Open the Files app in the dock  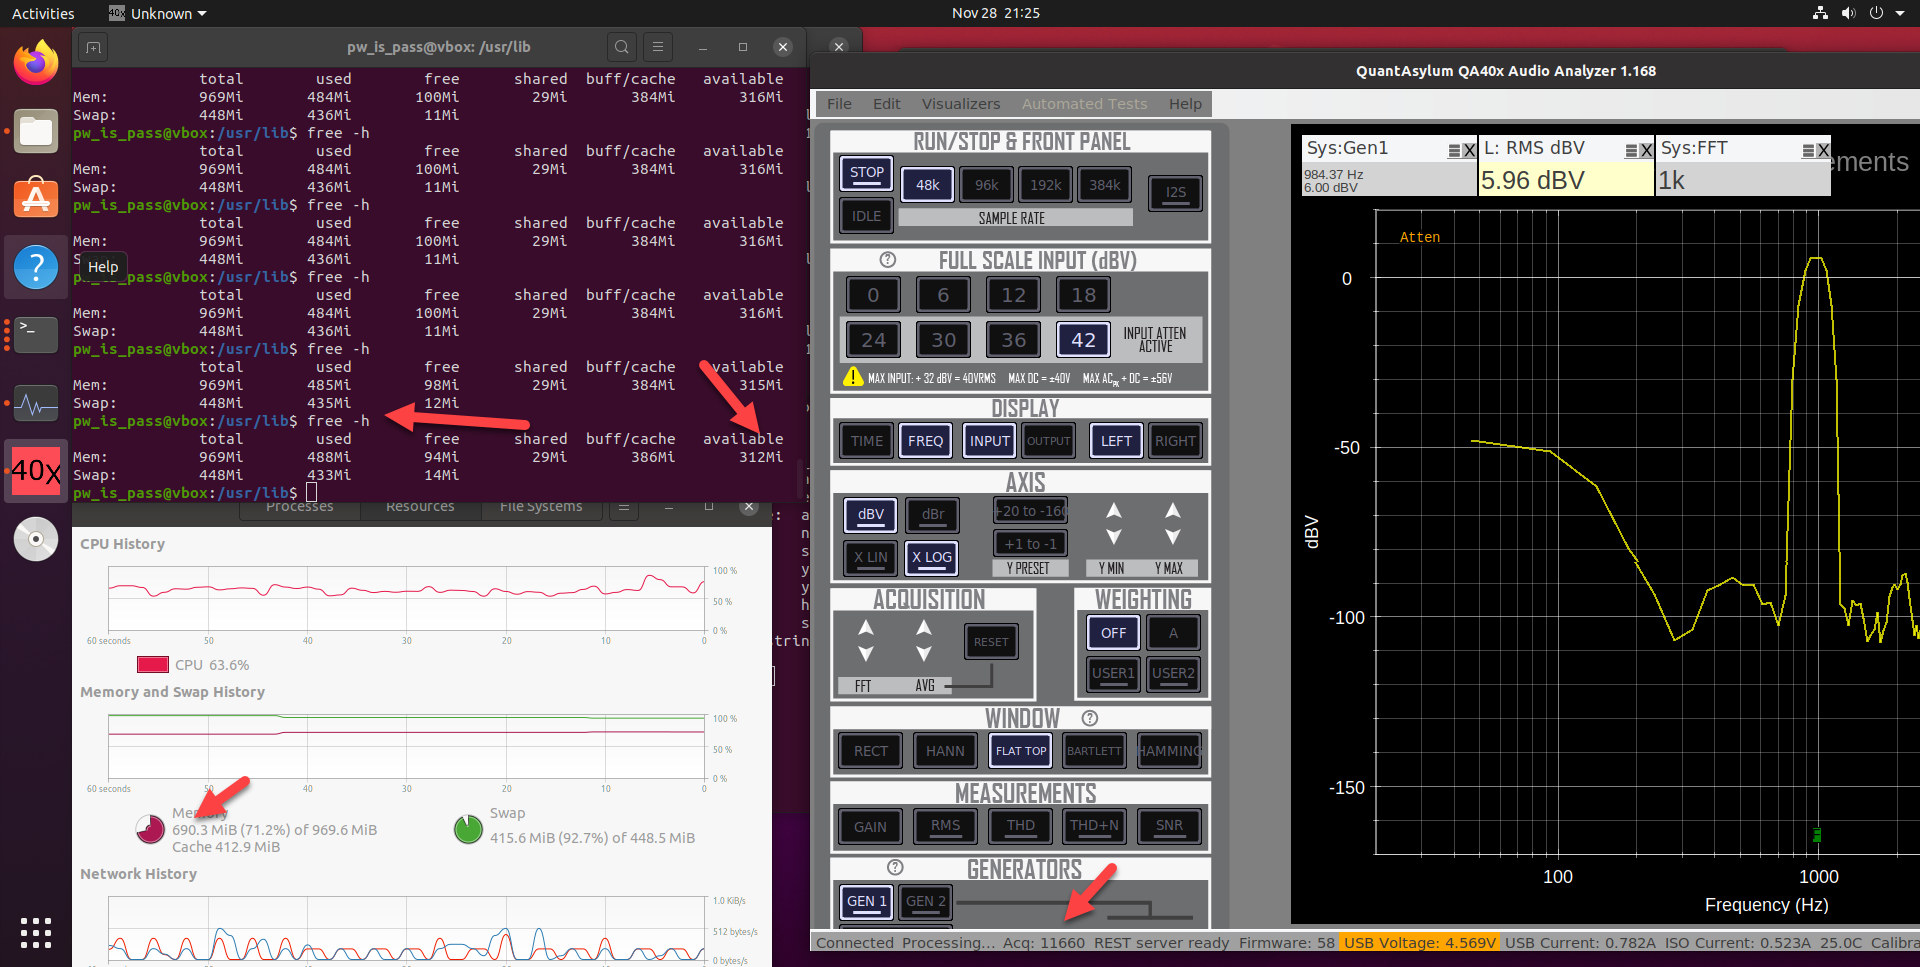[x=36, y=131]
